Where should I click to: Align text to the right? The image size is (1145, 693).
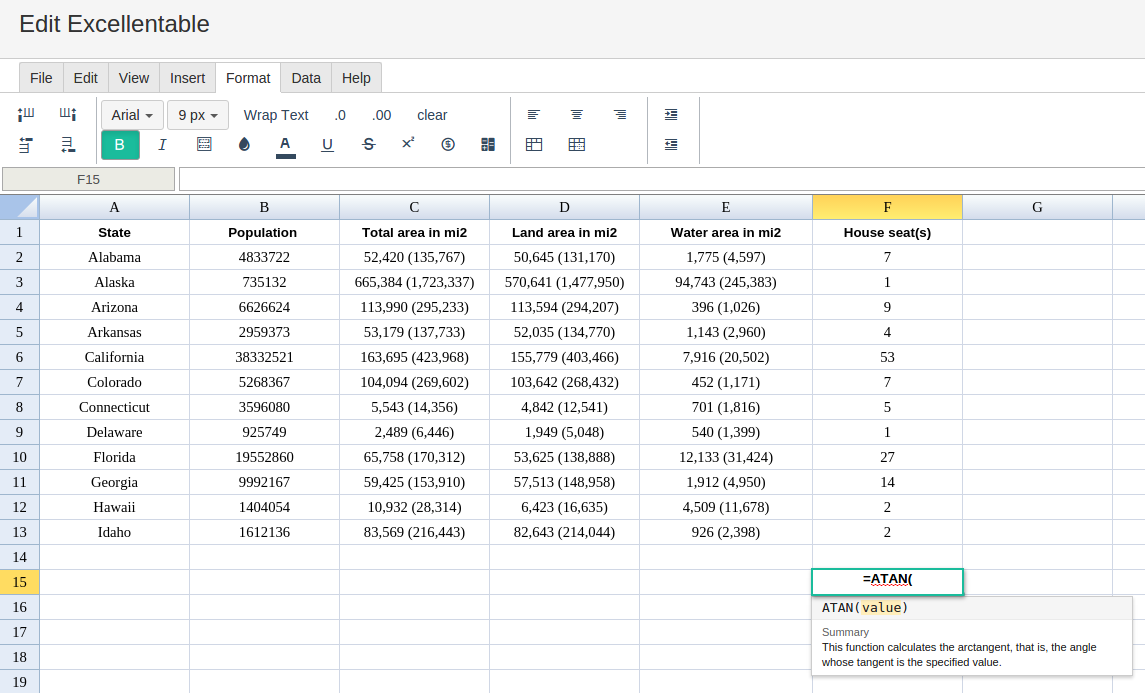click(x=620, y=115)
